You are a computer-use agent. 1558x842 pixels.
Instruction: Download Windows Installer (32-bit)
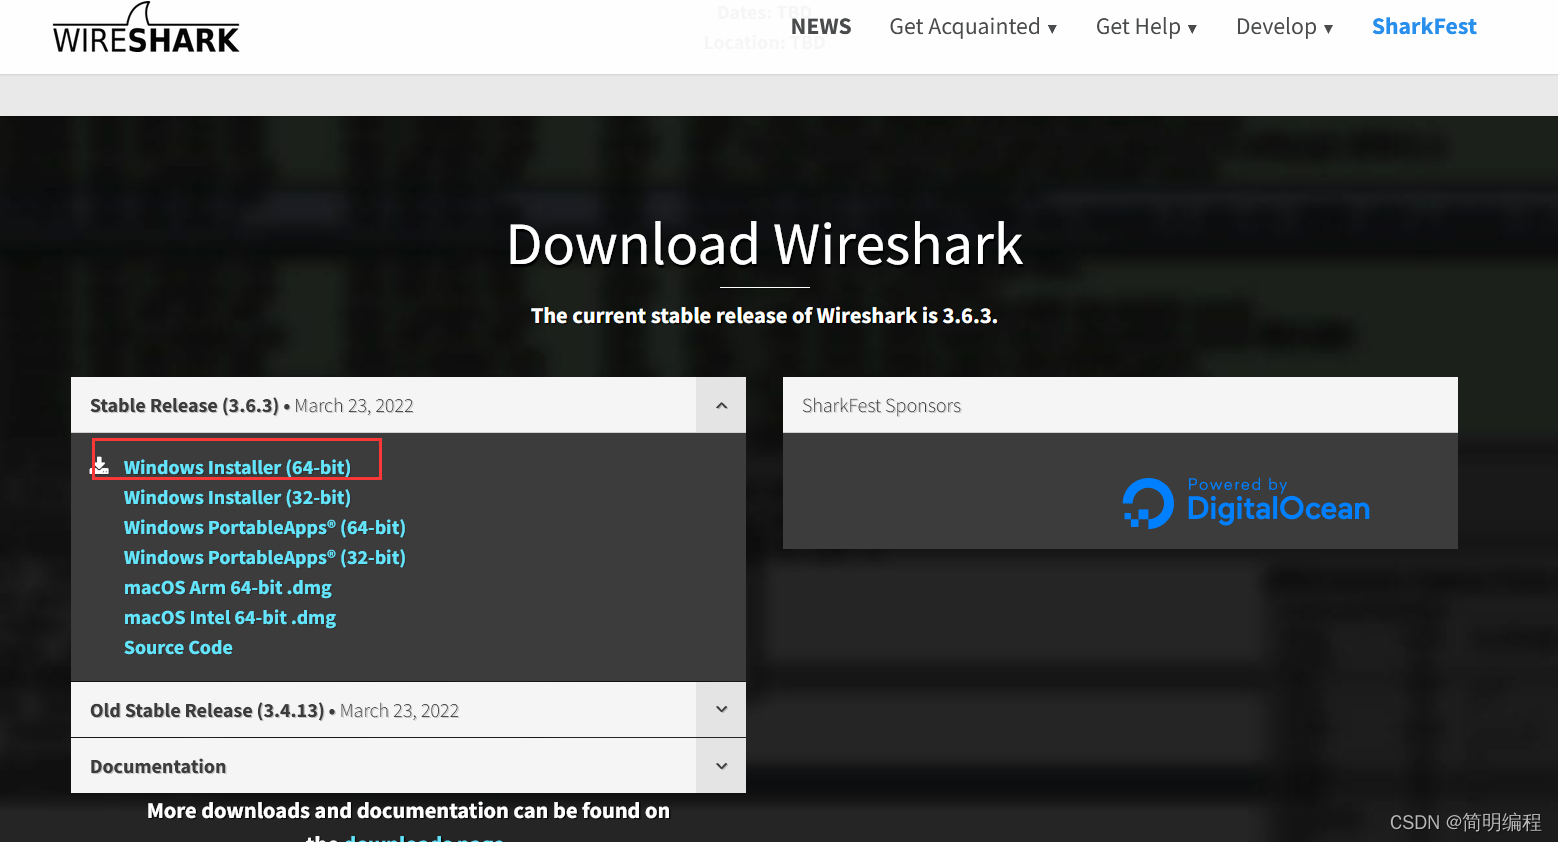click(x=237, y=497)
